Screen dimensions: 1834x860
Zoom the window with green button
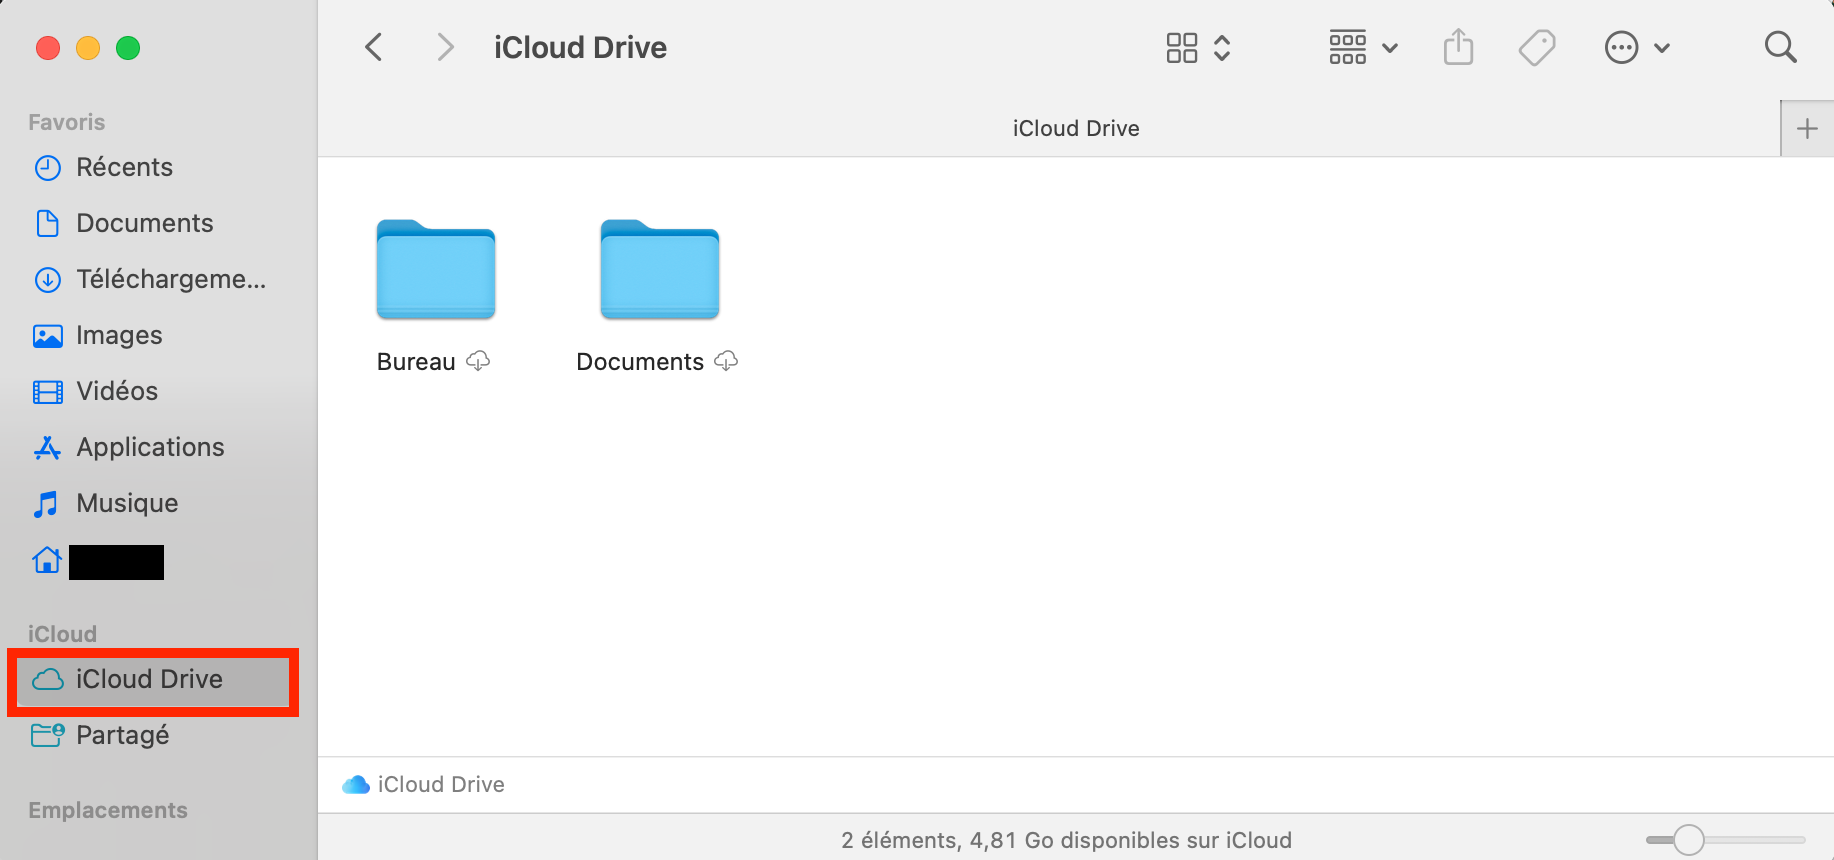(128, 48)
